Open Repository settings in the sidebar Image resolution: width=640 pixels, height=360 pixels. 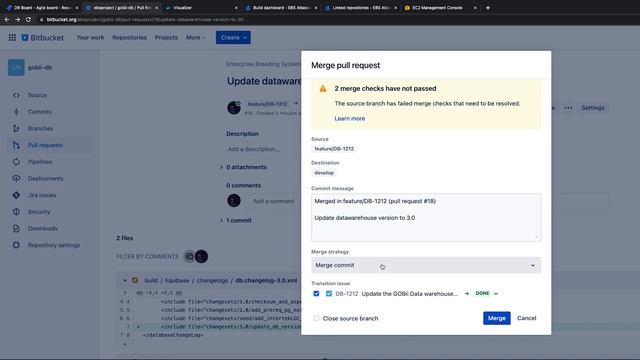click(53, 245)
